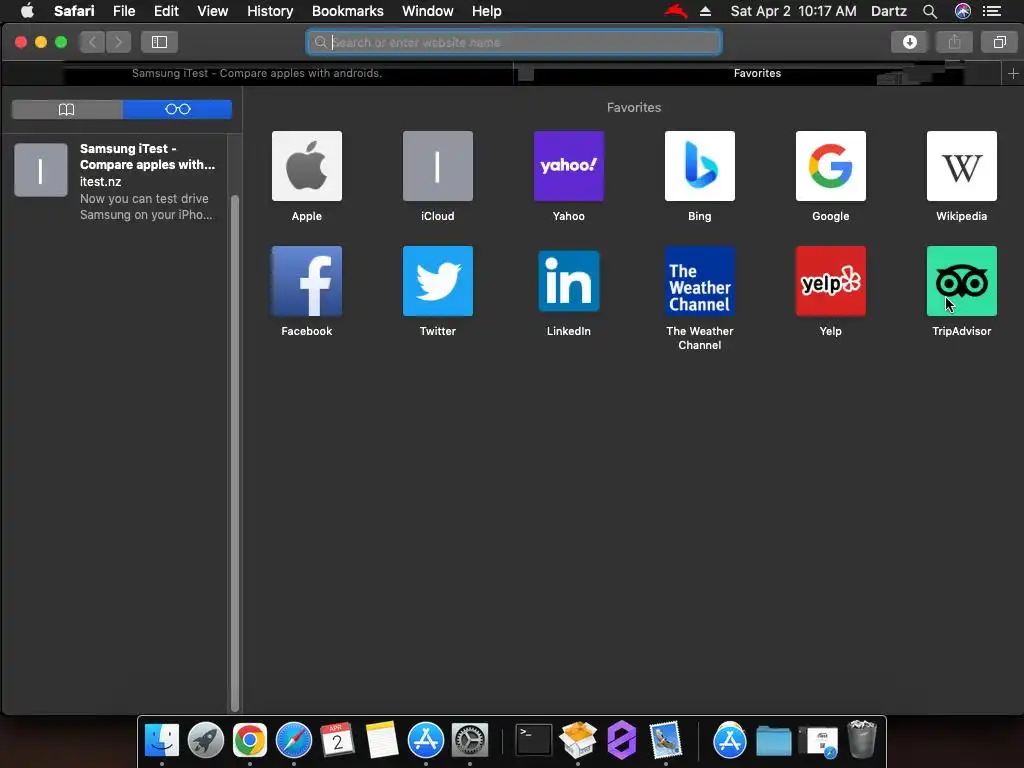Open Siri from the menu bar
The width and height of the screenshot is (1024, 768).
(962, 11)
